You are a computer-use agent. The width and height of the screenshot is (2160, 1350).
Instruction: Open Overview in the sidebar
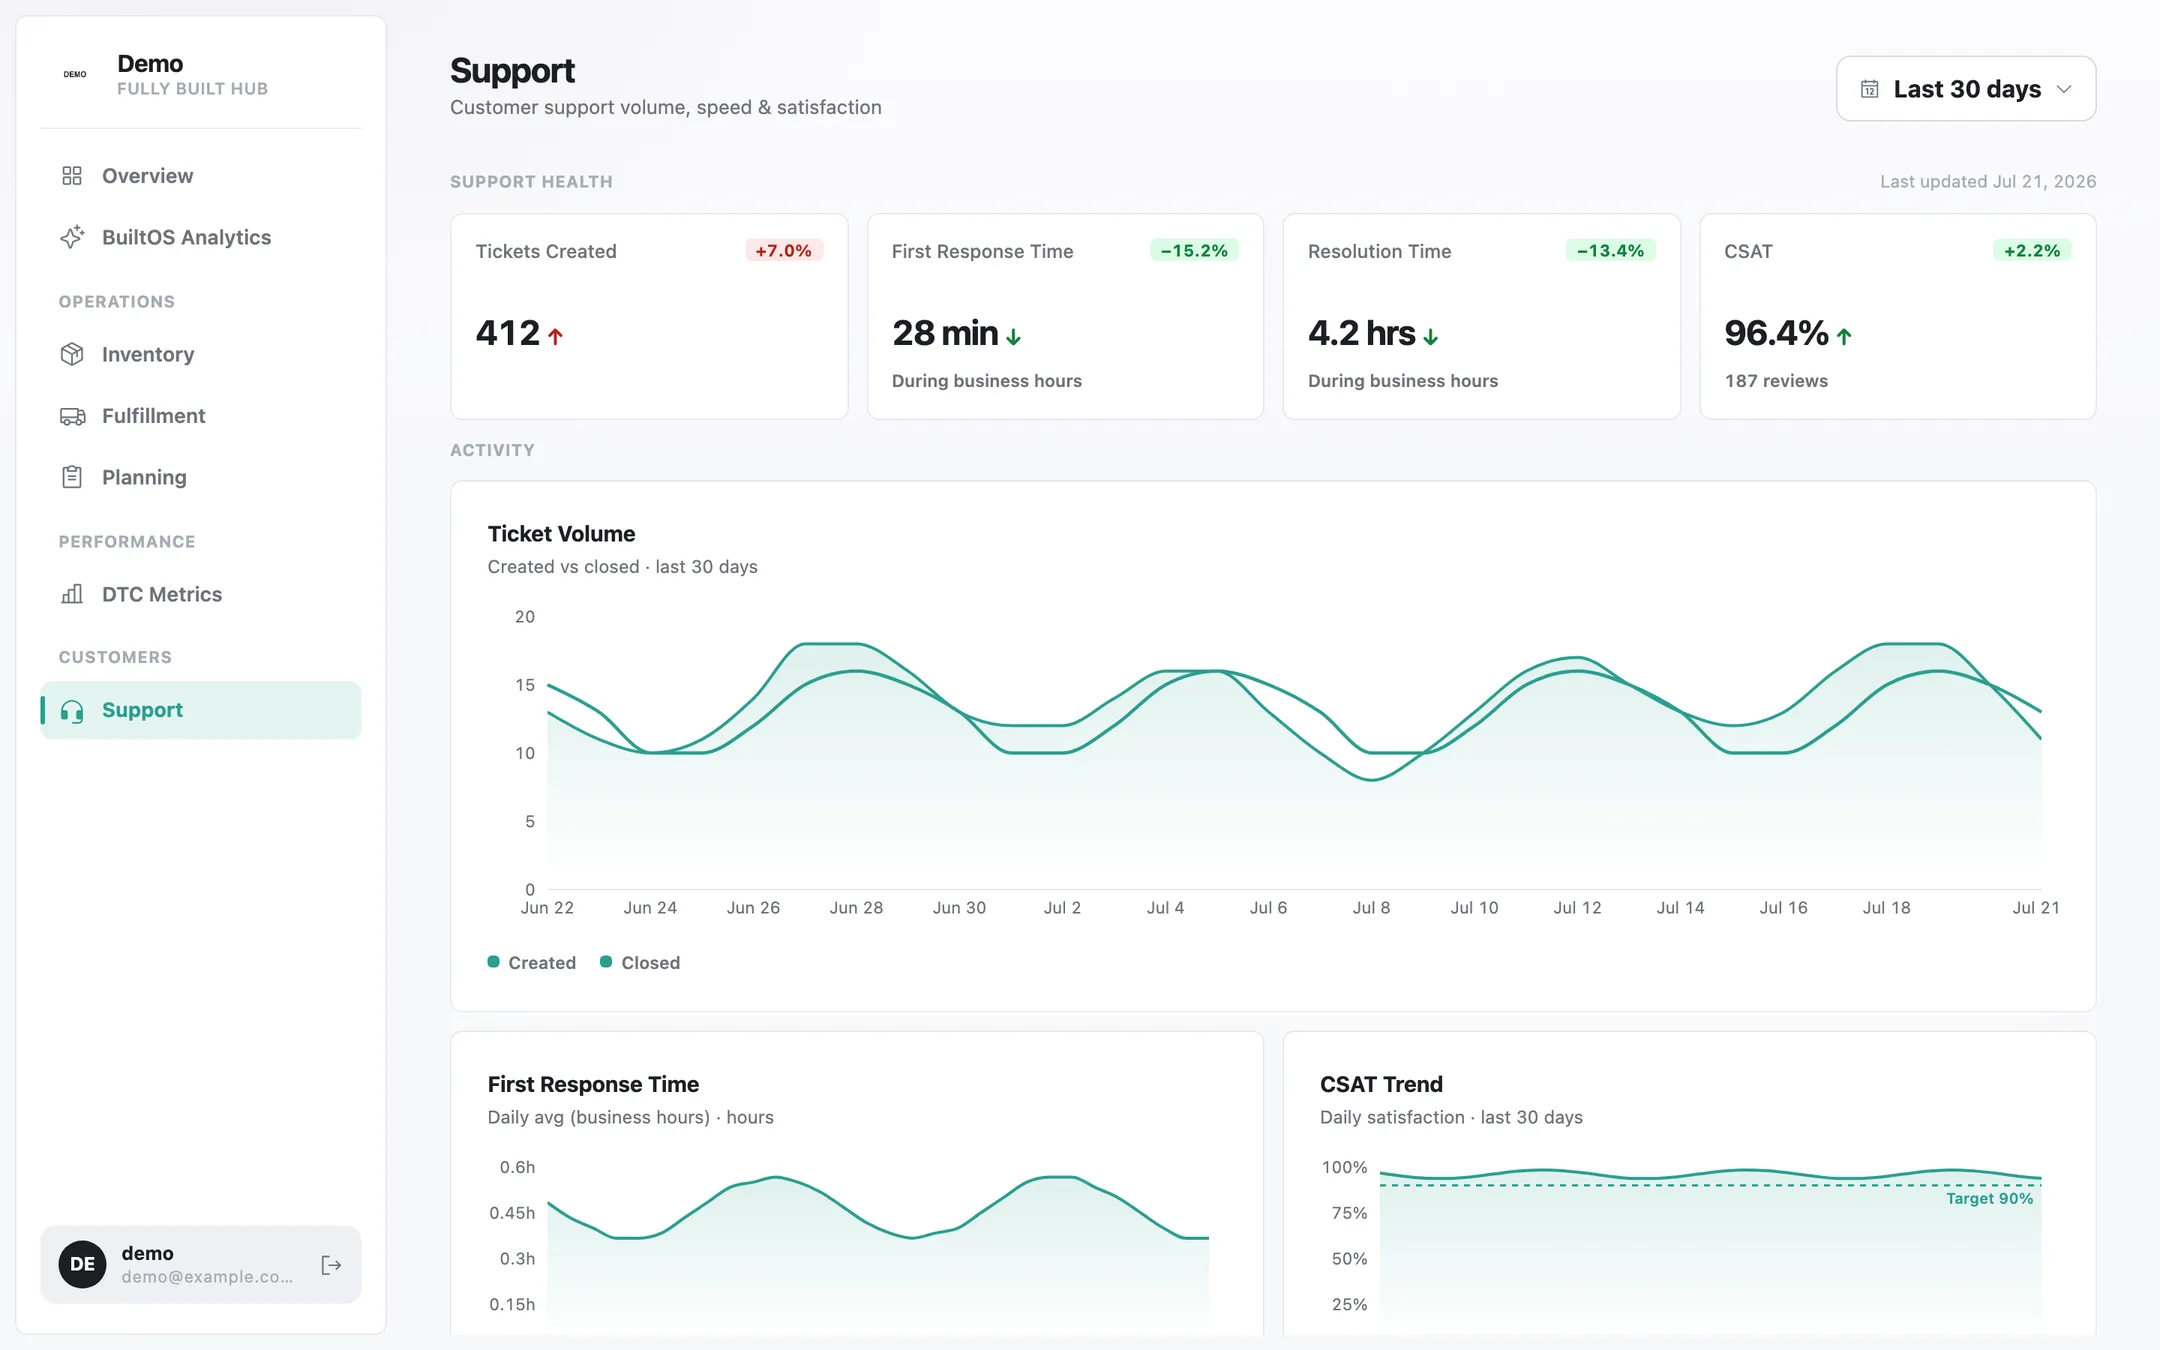(x=200, y=176)
